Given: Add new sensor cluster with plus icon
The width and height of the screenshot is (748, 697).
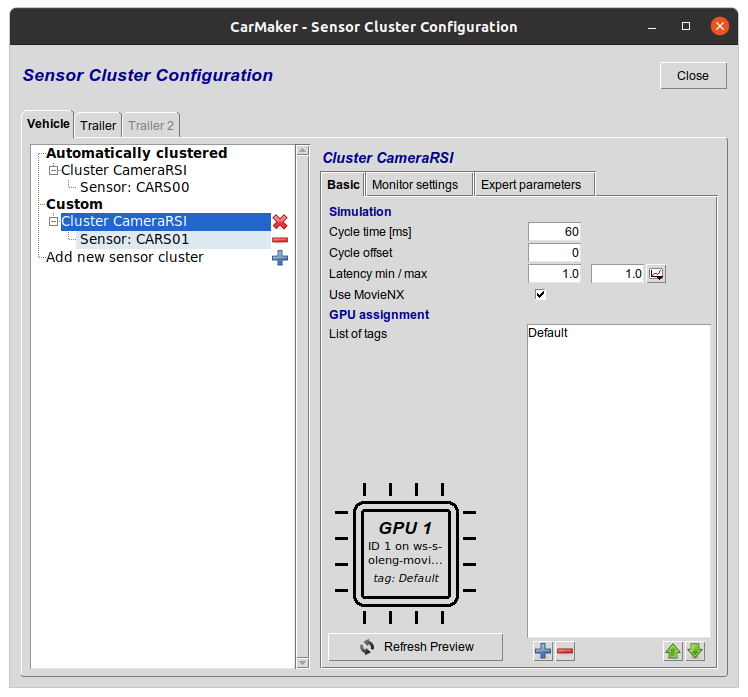Looking at the screenshot, I should (280, 258).
